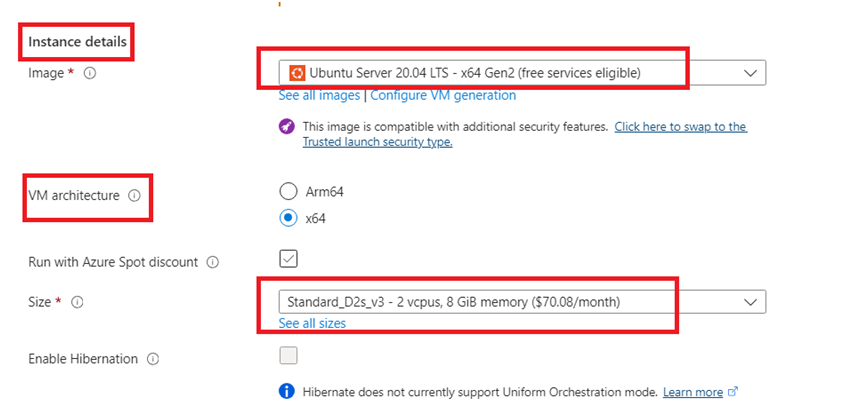Toggle Run with Azure Spot discount checkbox

click(288, 259)
